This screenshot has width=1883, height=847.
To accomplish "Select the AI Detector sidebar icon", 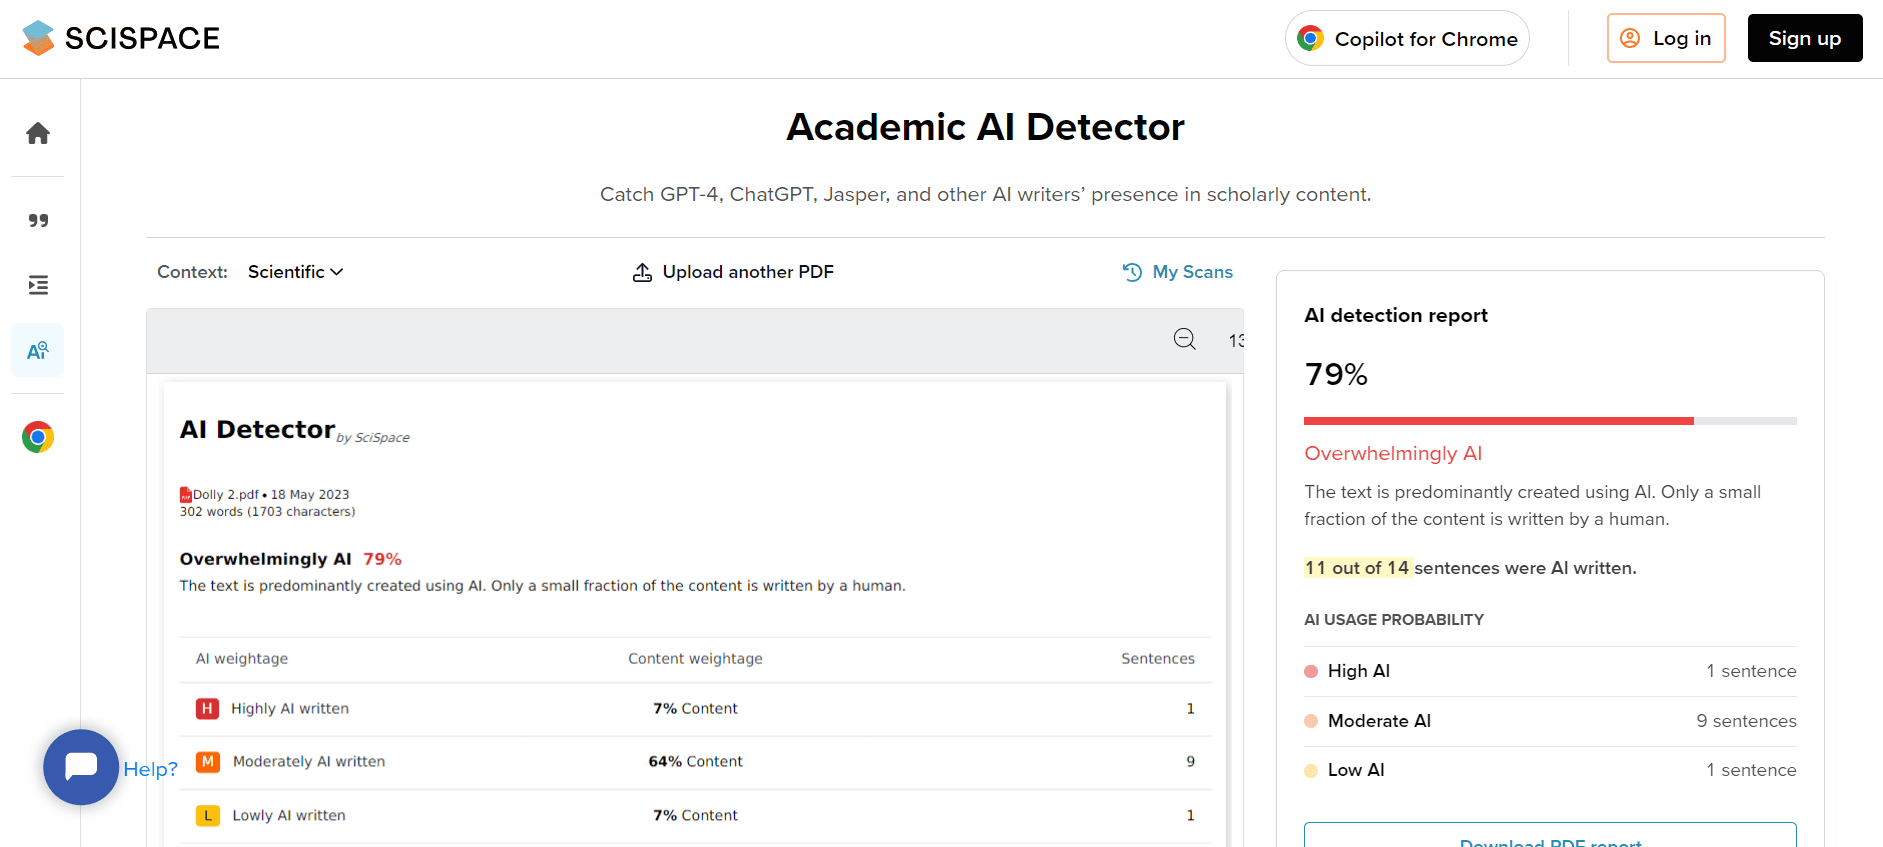I will [38, 350].
